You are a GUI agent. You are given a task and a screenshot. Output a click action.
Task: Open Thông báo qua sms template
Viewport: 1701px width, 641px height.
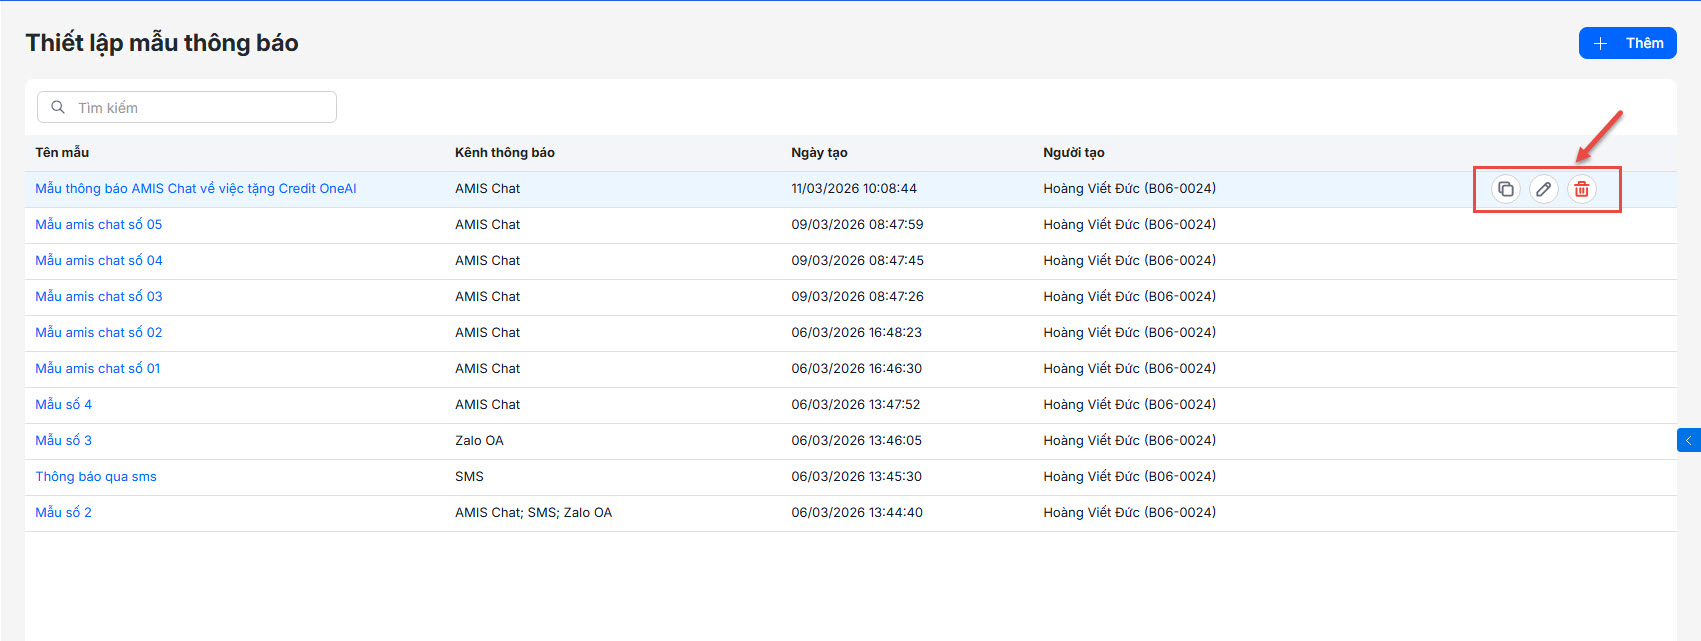pos(96,476)
